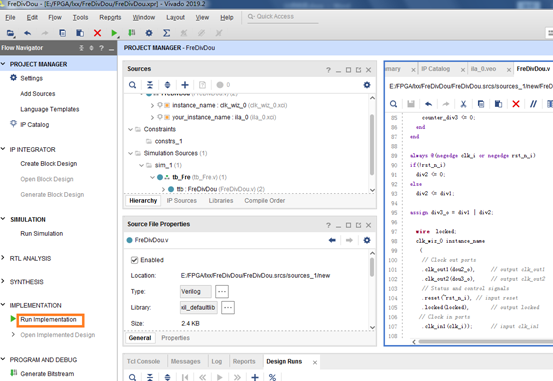Screen dimensions: 553x381
Task: Collapse the SIMULATION section
Action: click(3, 219)
